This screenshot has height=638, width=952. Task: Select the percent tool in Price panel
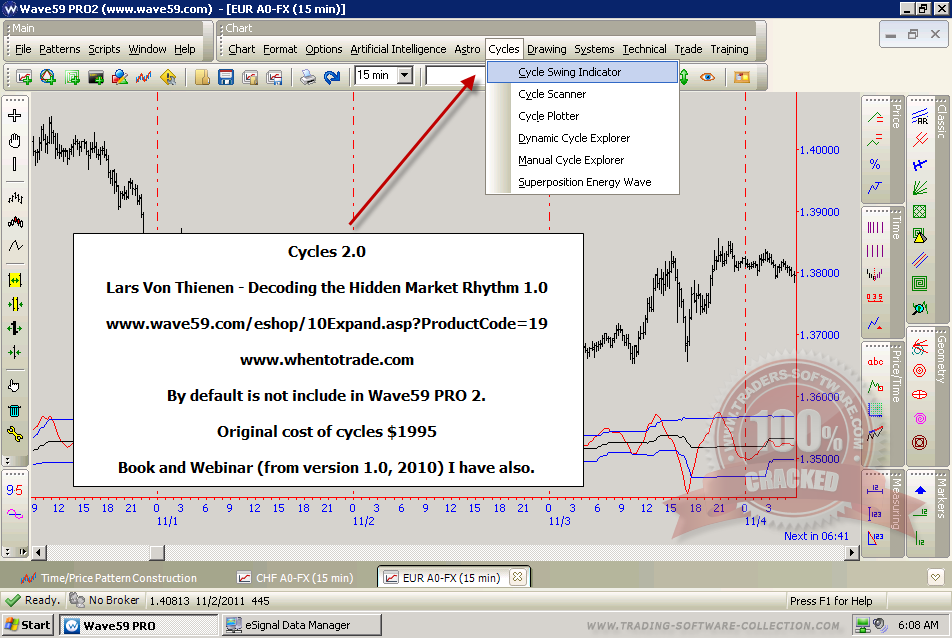coord(875,164)
